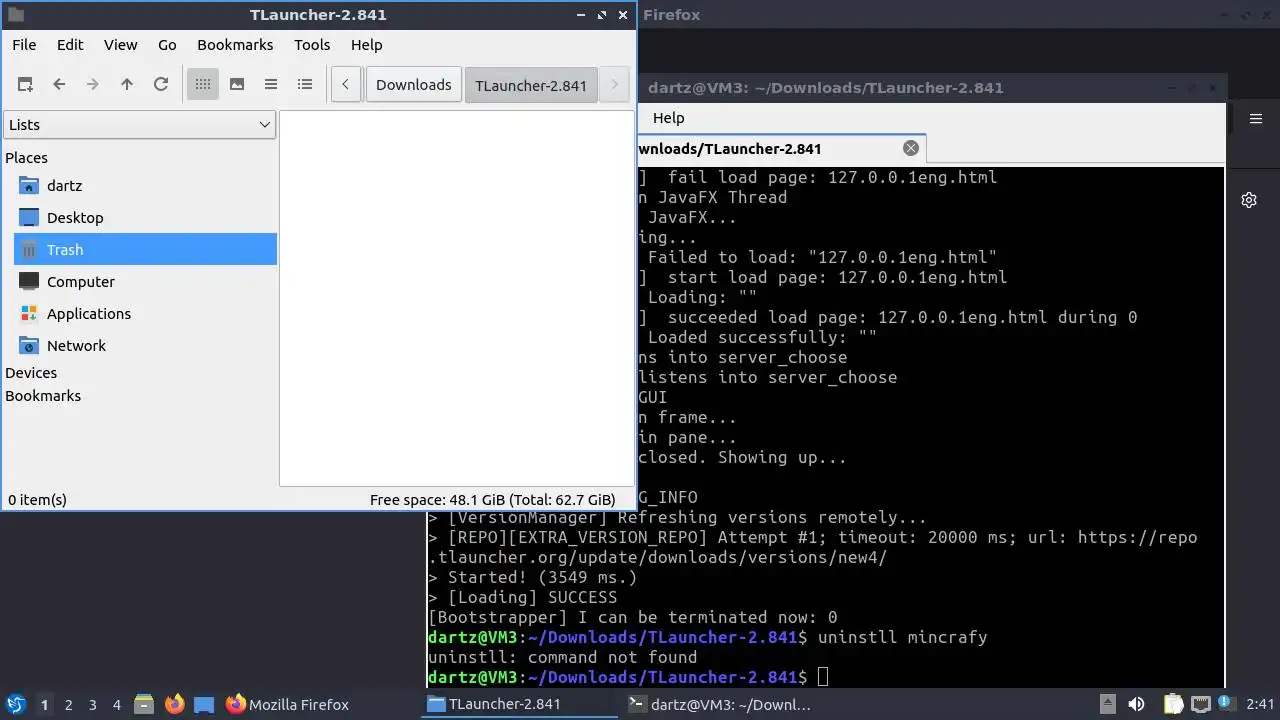
Task: Open Firefox hamburger menu
Action: (x=1256, y=119)
